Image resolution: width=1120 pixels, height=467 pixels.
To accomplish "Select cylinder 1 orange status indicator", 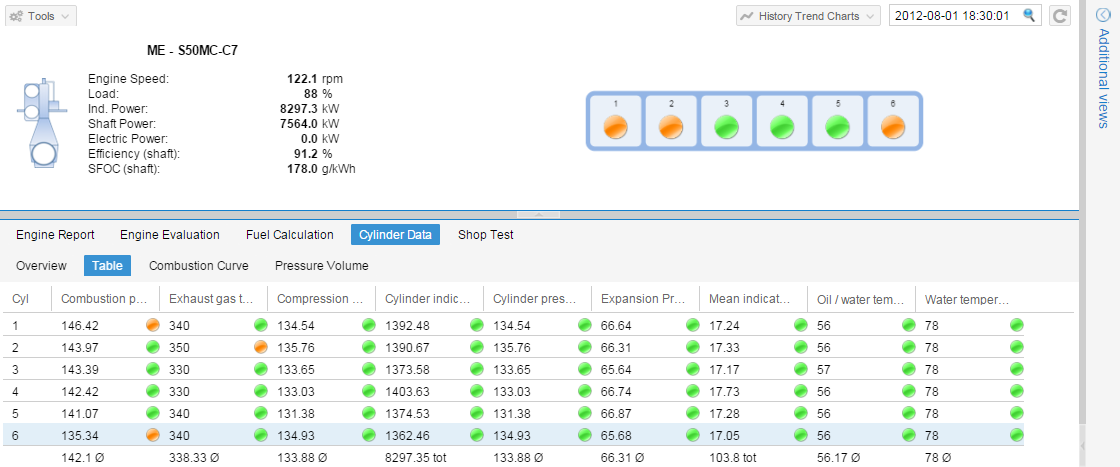I will (x=615, y=127).
